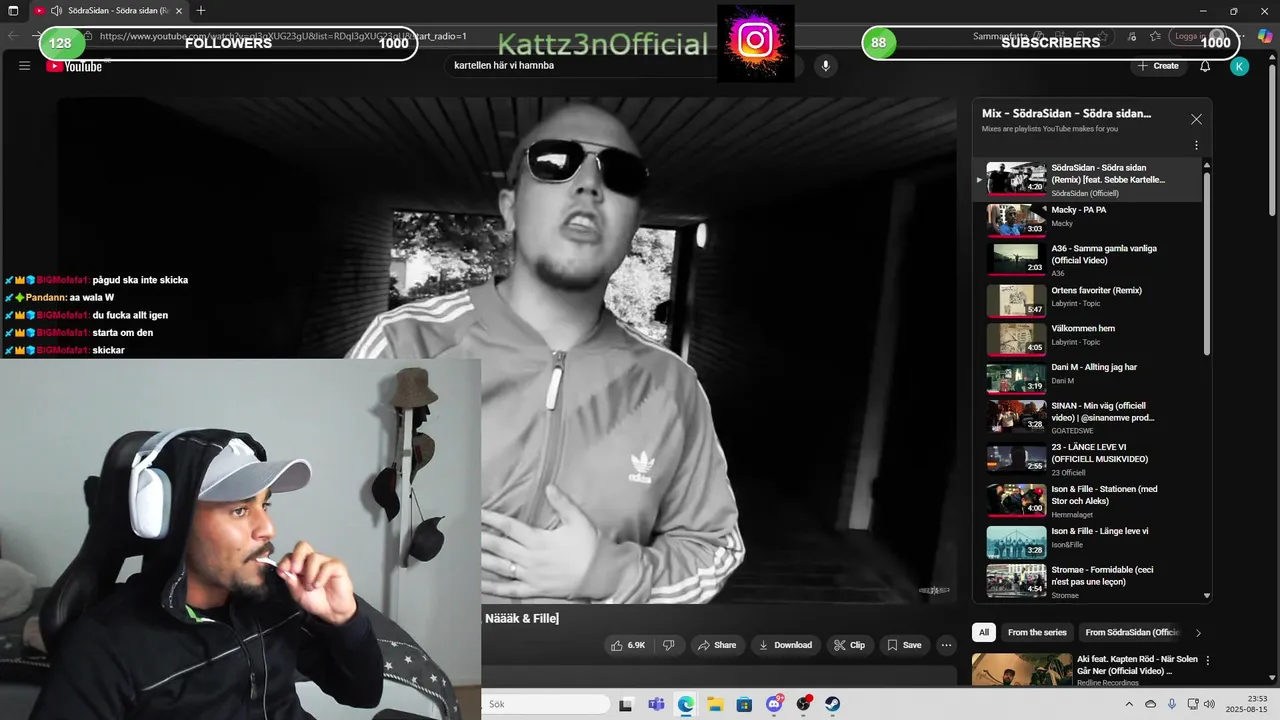This screenshot has width=1280, height=720.
Task: Close the Mix playlist panel
Action: 1196,119
